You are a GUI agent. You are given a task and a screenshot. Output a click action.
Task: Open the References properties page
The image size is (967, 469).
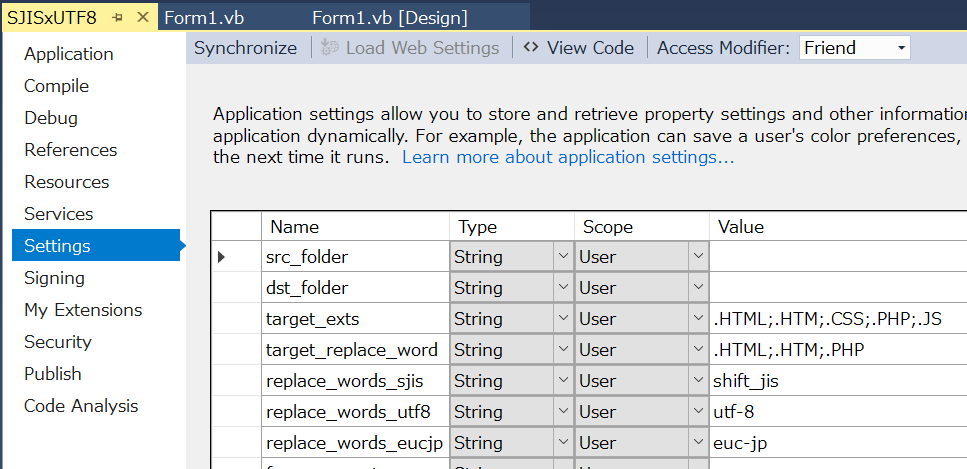70,150
